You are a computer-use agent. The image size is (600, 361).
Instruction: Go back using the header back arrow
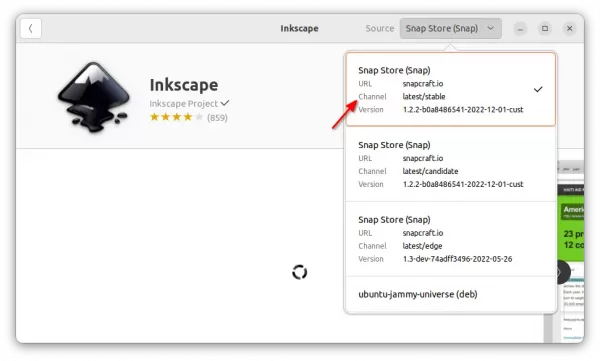(x=31, y=28)
